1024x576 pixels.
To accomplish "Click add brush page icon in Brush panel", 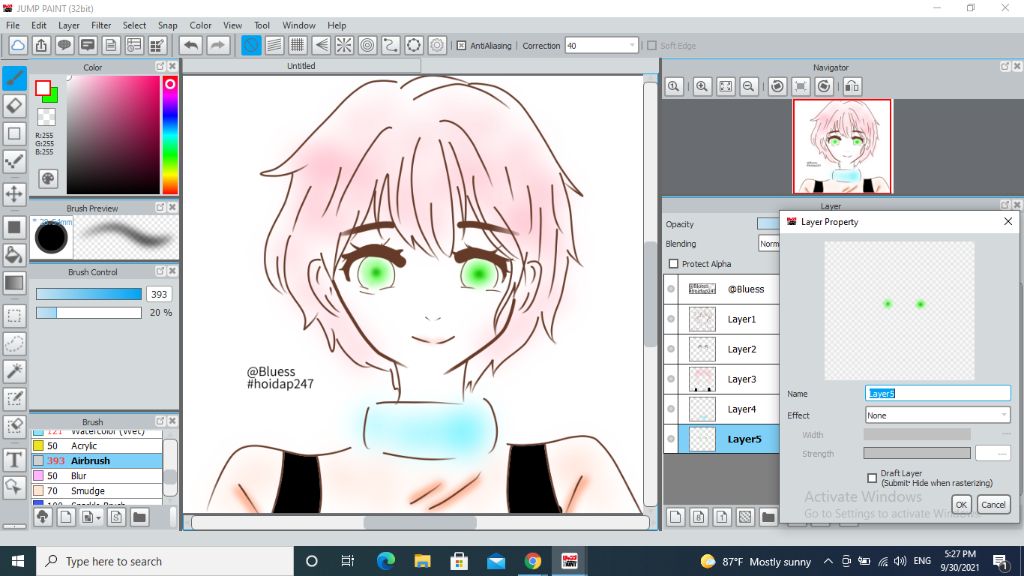I will (x=65, y=517).
